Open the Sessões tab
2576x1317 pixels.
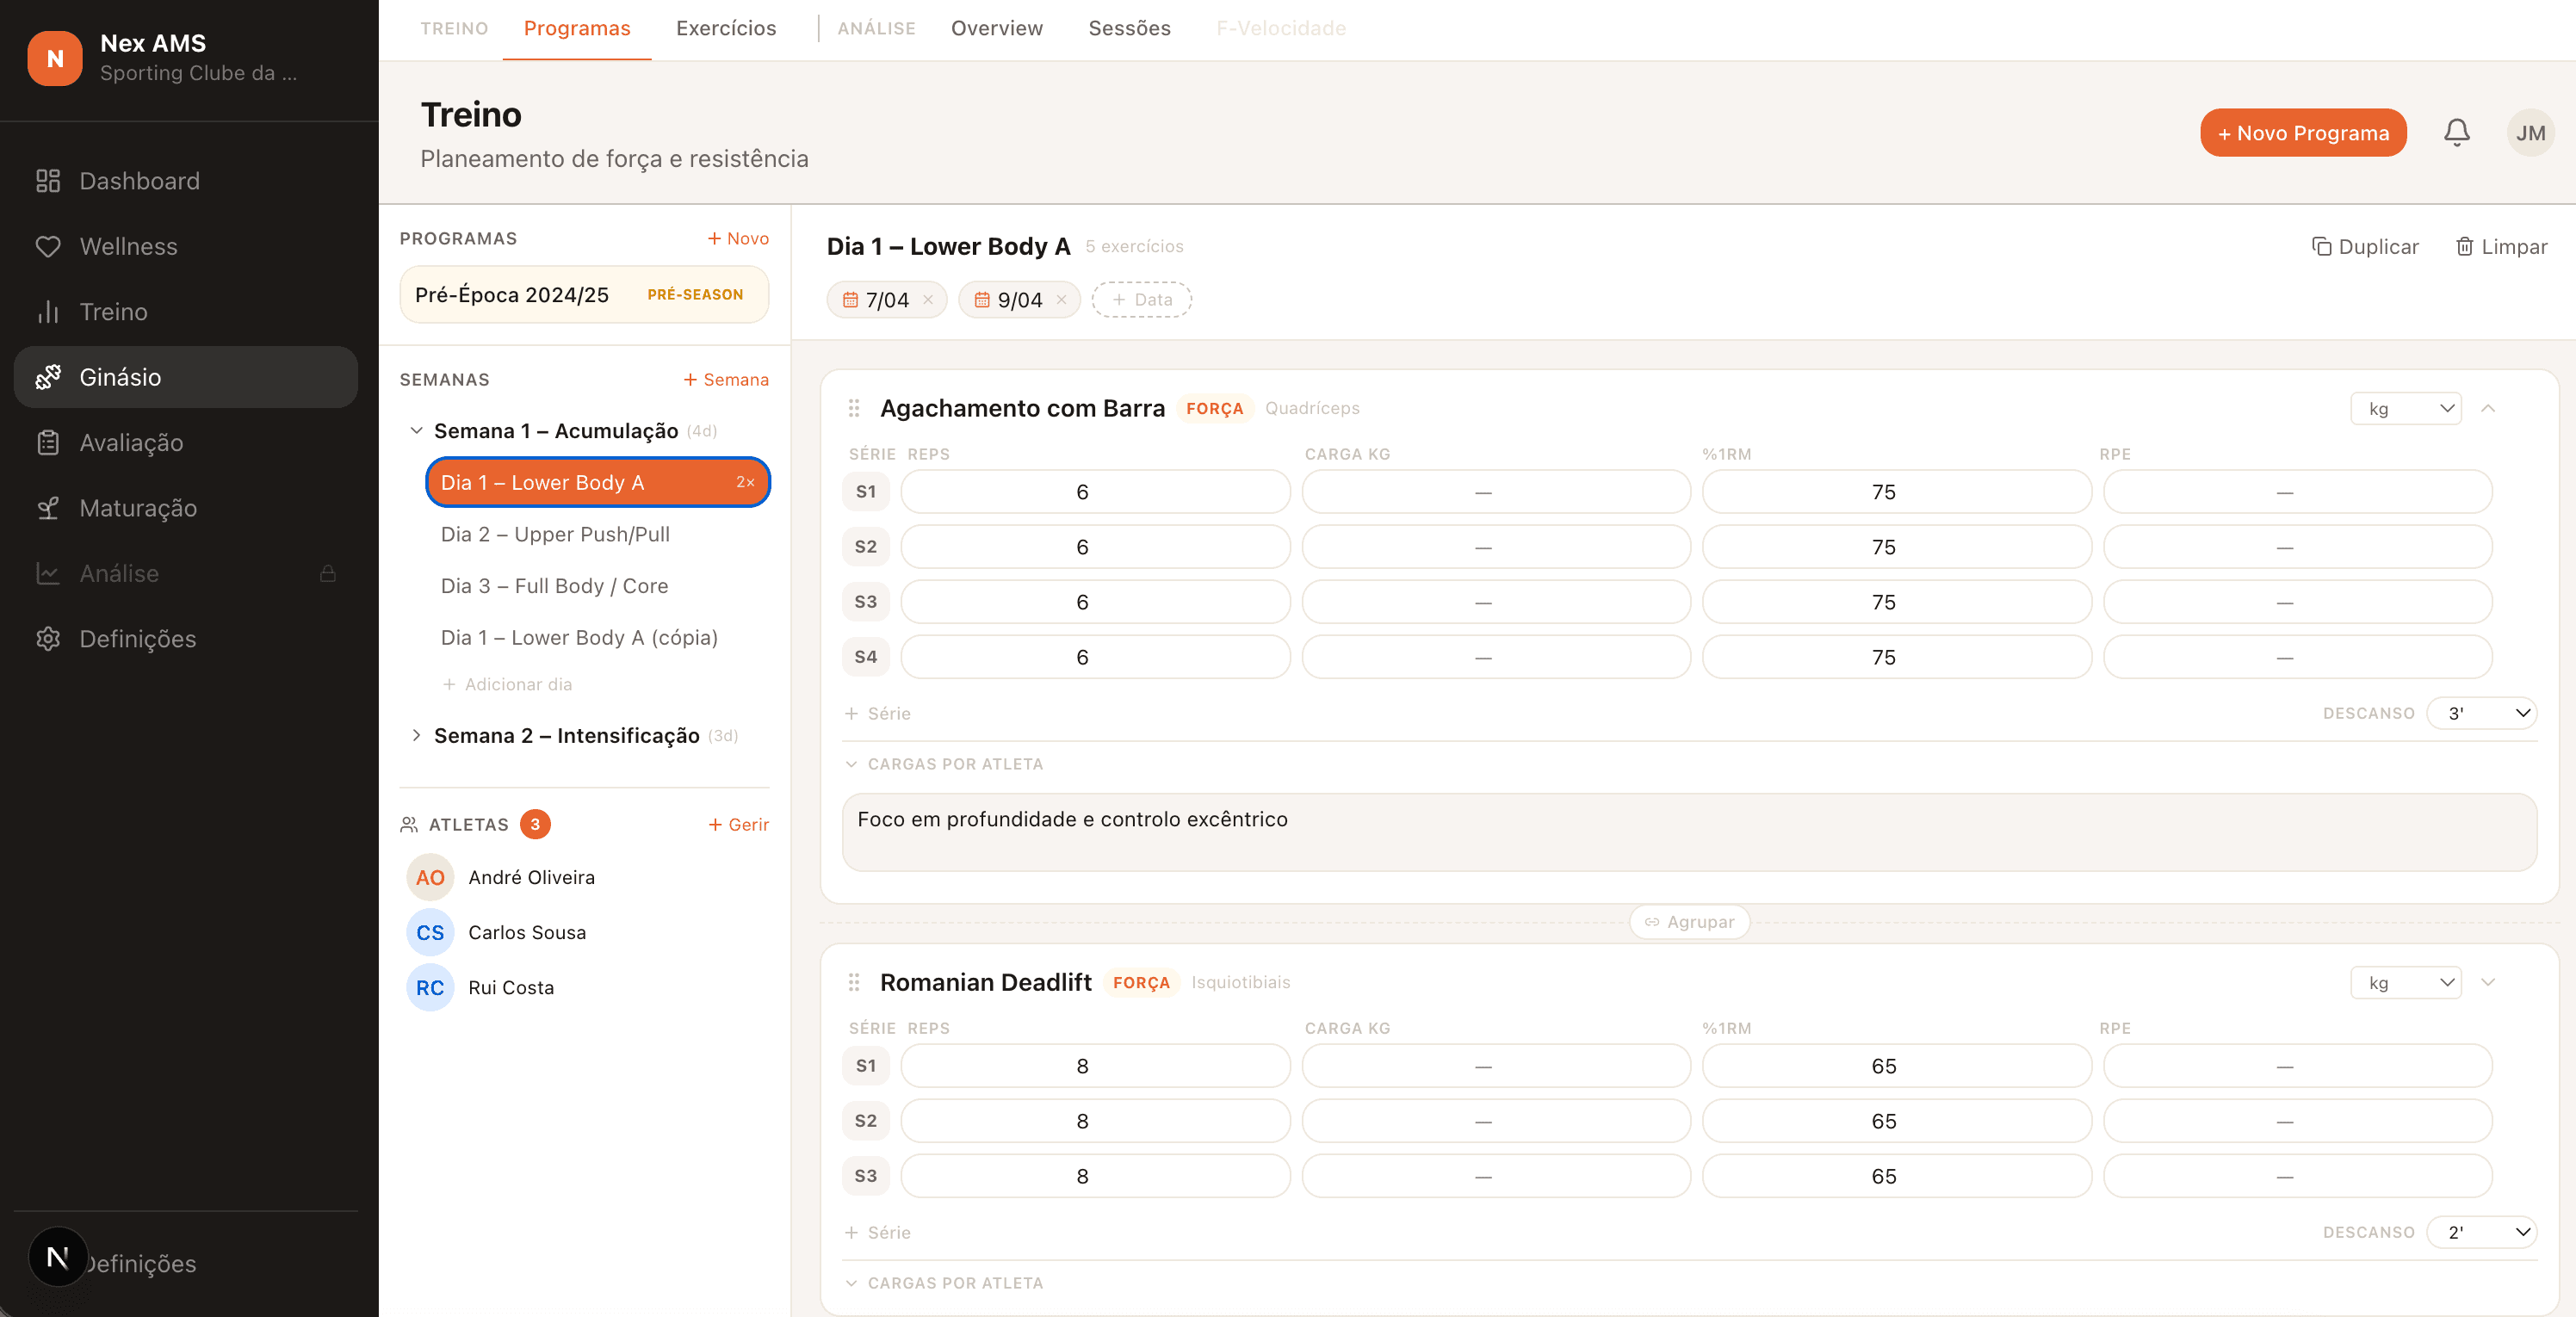(x=1129, y=28)
